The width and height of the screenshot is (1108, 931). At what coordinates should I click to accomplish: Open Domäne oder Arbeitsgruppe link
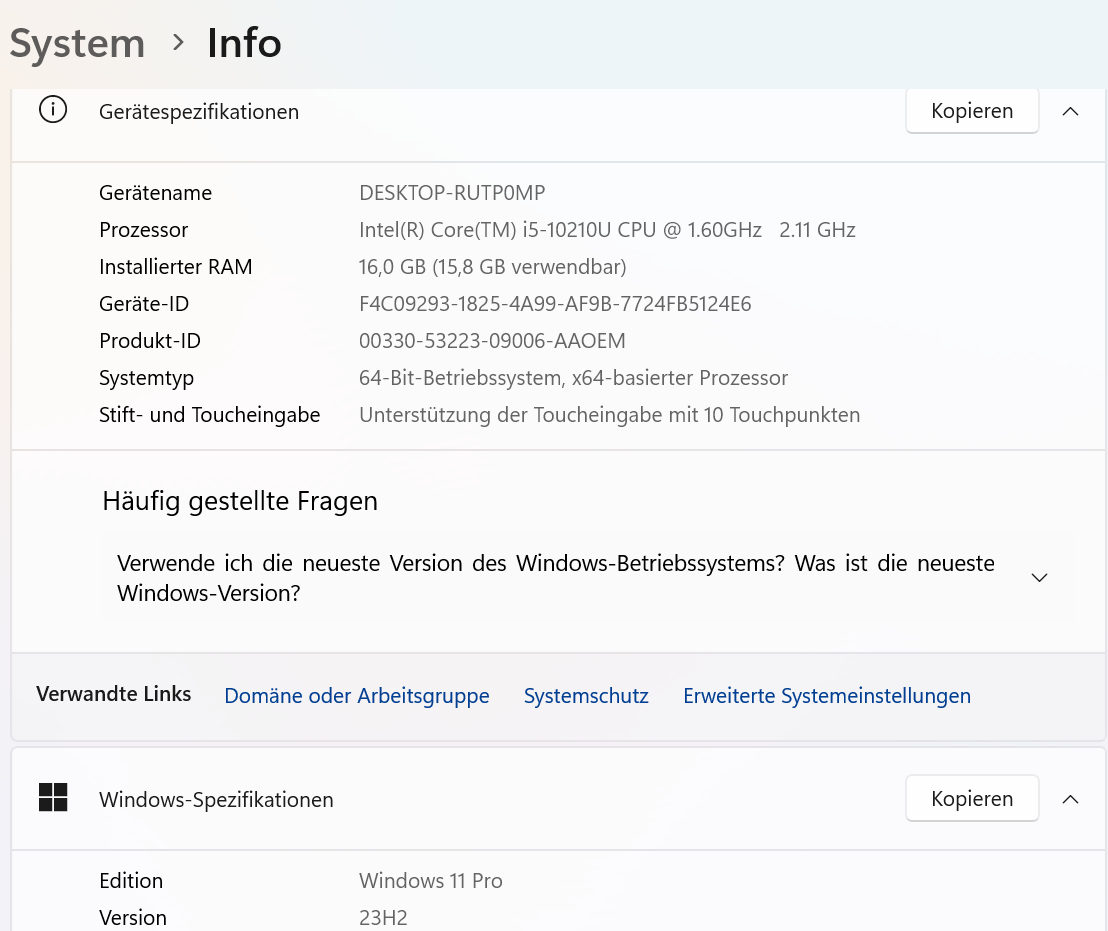[x=357, y=696]
